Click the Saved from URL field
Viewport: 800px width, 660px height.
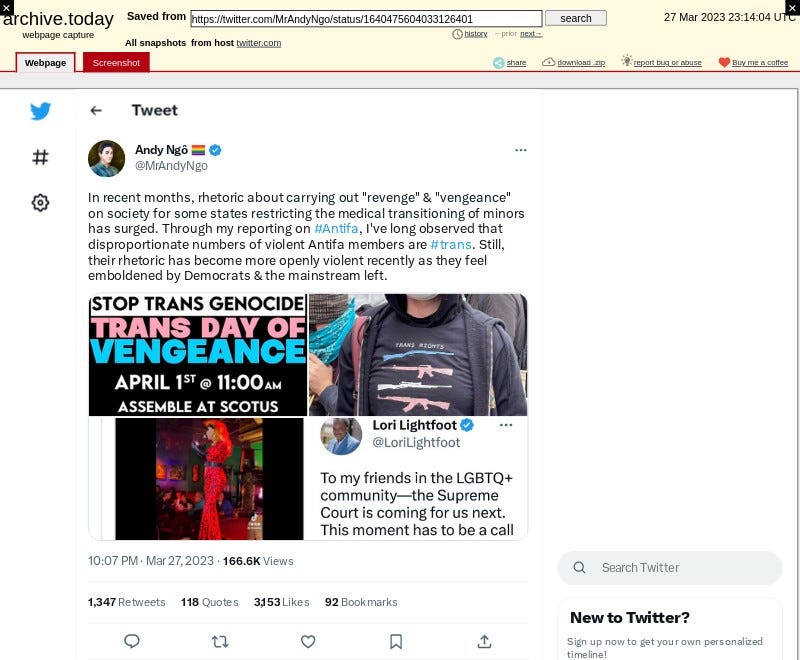366,19
